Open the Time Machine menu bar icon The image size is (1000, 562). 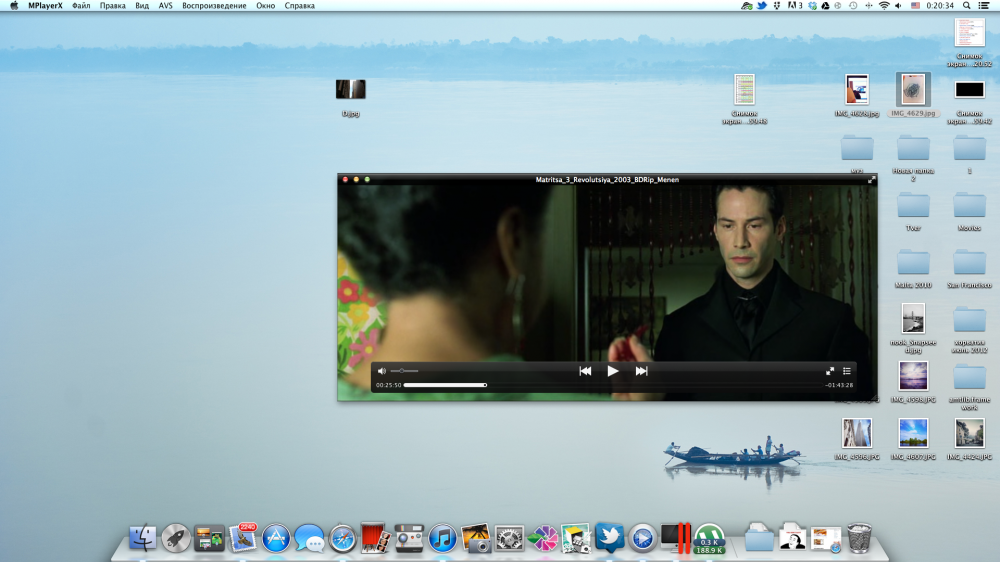coord(853,6)
